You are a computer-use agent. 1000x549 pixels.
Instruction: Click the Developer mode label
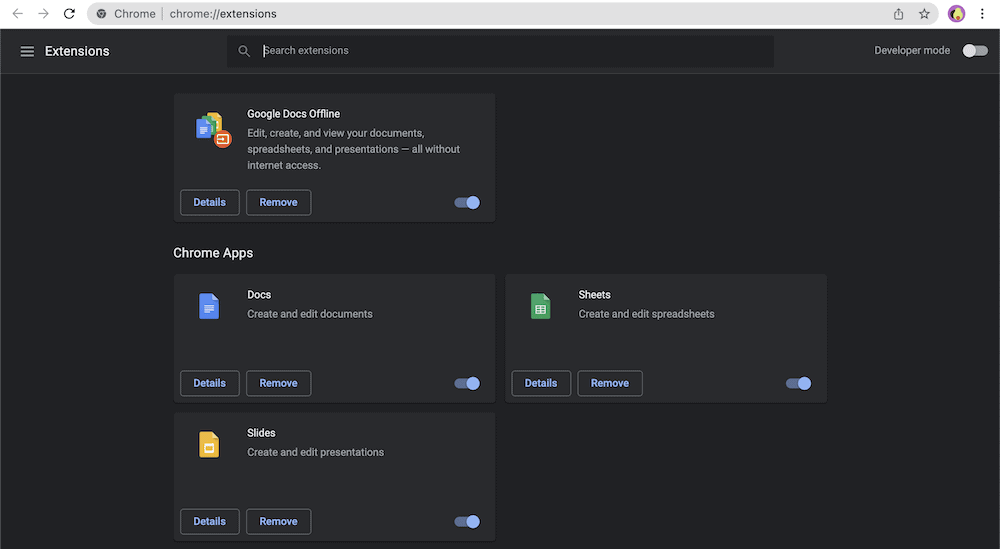click(912, 50)
